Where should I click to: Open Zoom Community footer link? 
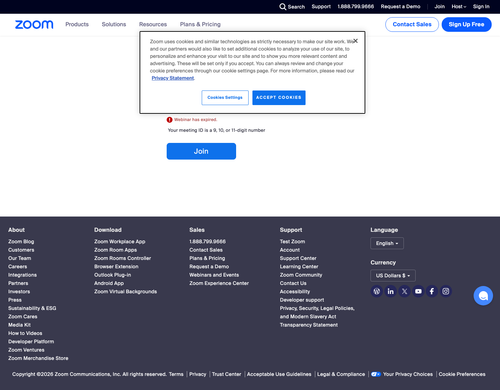click(x=301, y=275)
